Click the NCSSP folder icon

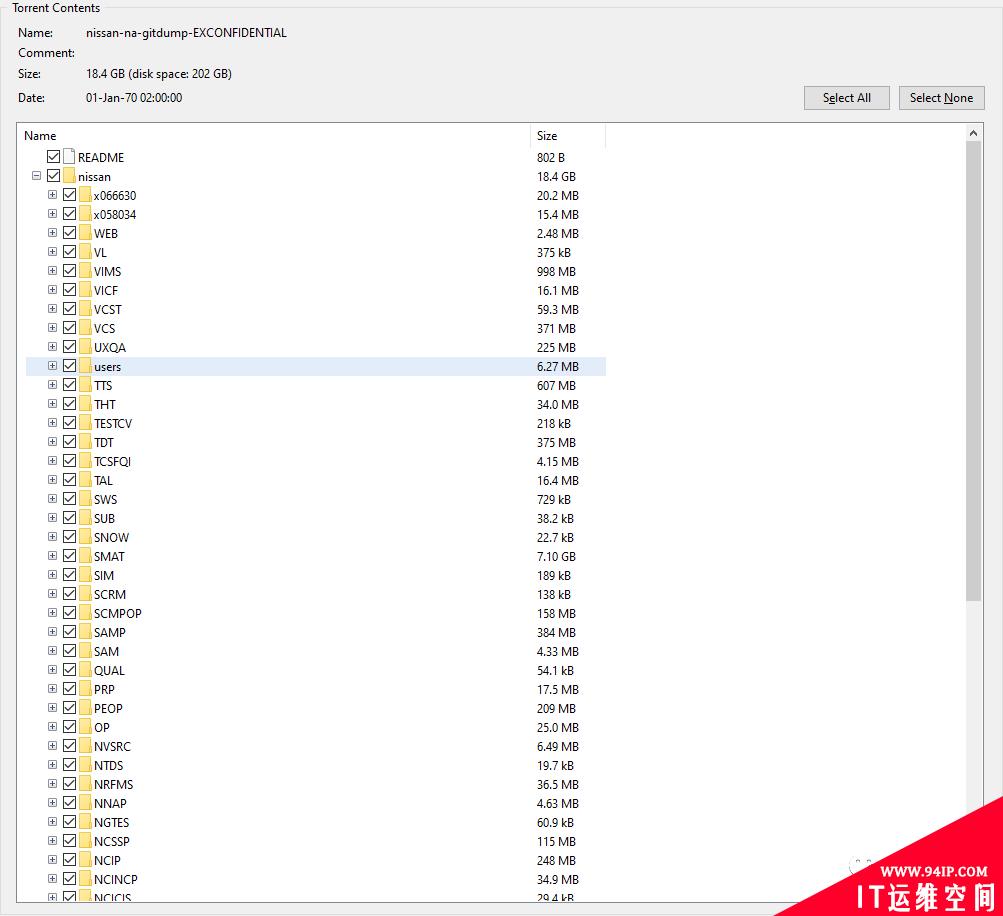(85, 841)
